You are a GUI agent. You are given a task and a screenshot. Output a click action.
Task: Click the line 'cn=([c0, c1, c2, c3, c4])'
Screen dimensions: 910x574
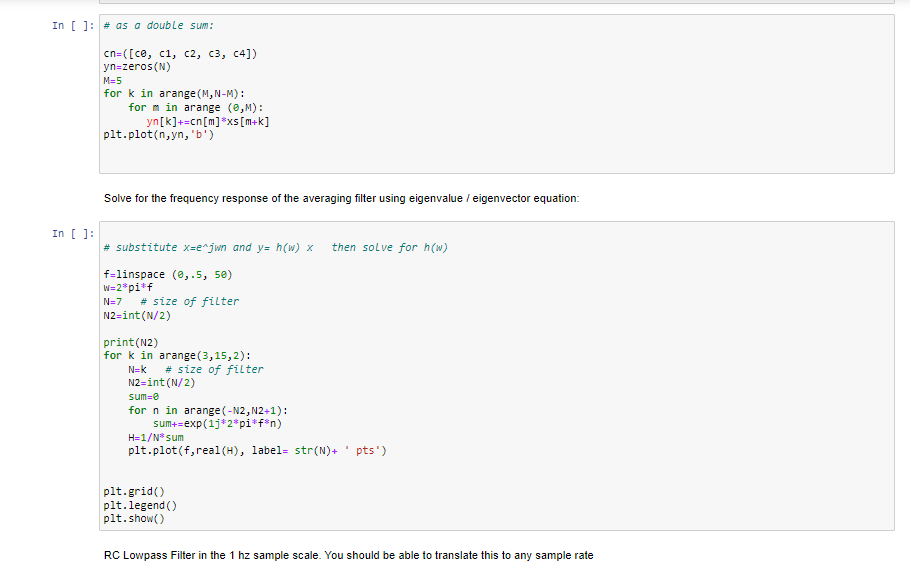(x=180, y=53)
